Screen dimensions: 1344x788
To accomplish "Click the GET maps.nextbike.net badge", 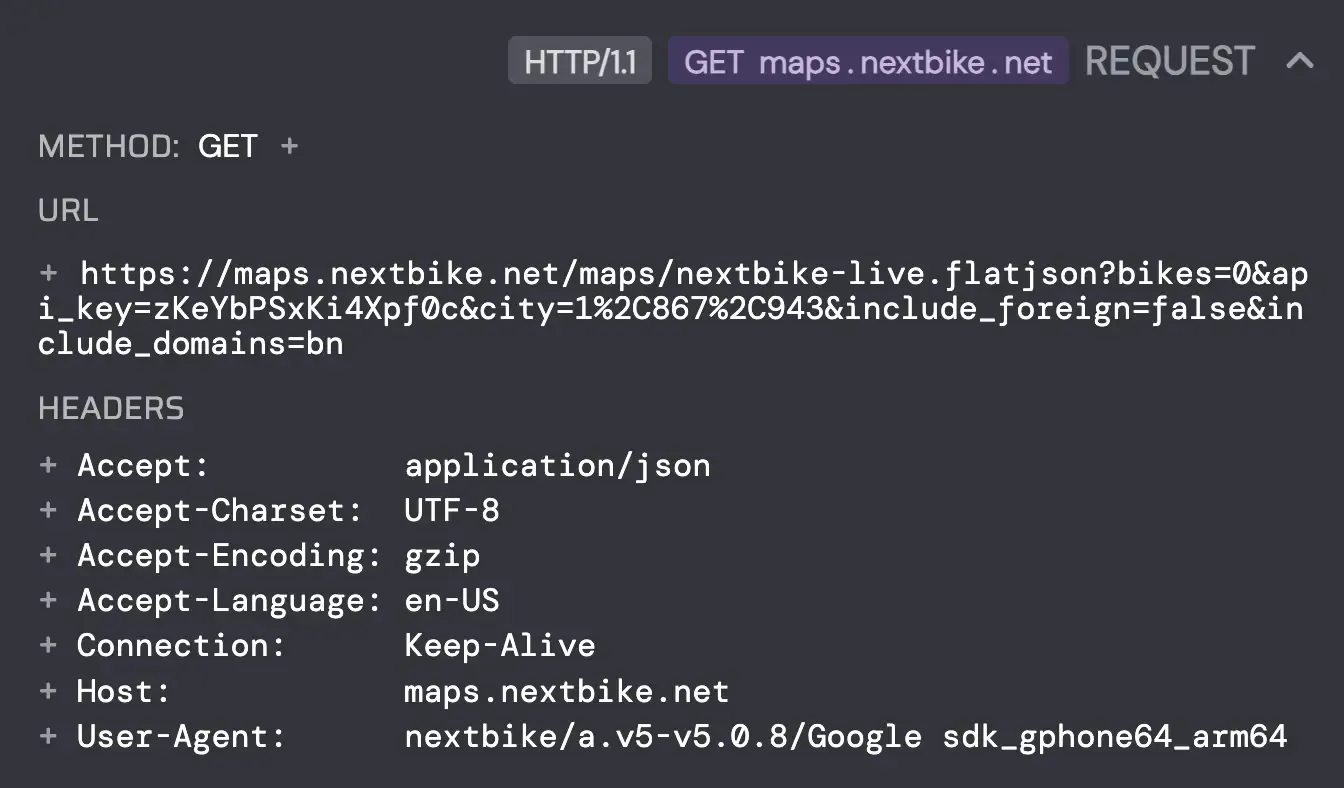I will [x=868, y=62].
